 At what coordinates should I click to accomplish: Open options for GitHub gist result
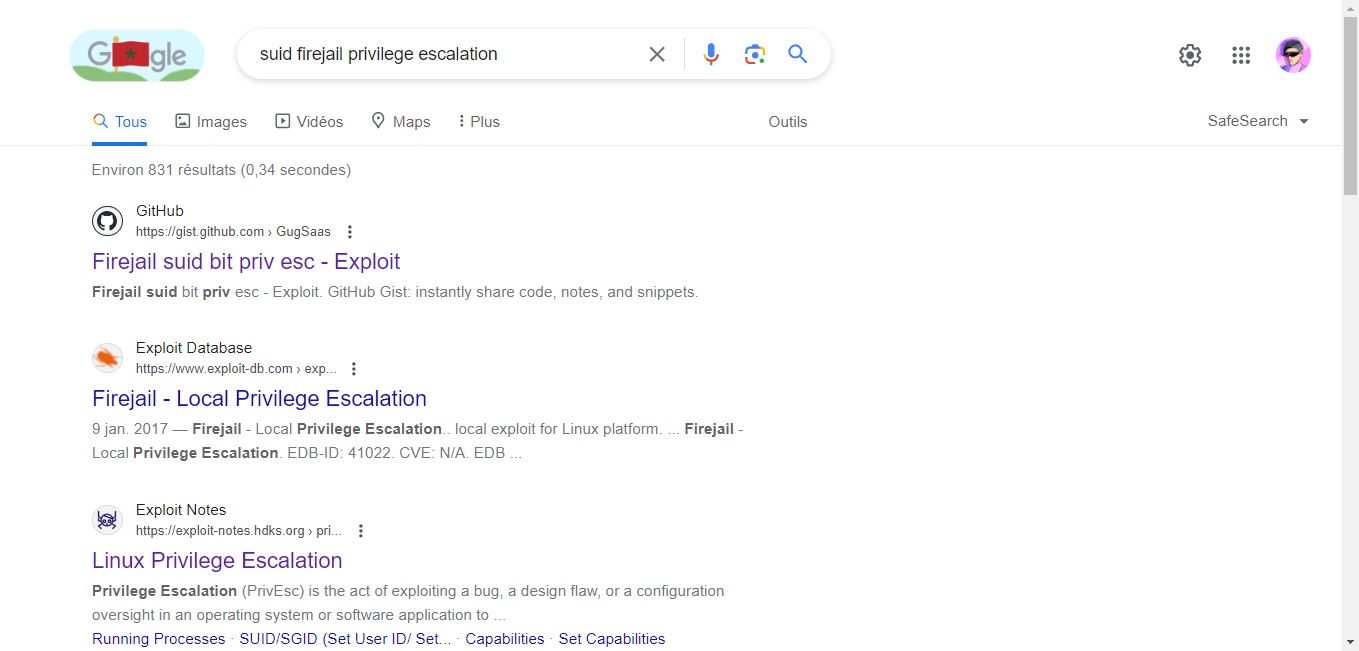pyautogui.click(x=350, y=232)
